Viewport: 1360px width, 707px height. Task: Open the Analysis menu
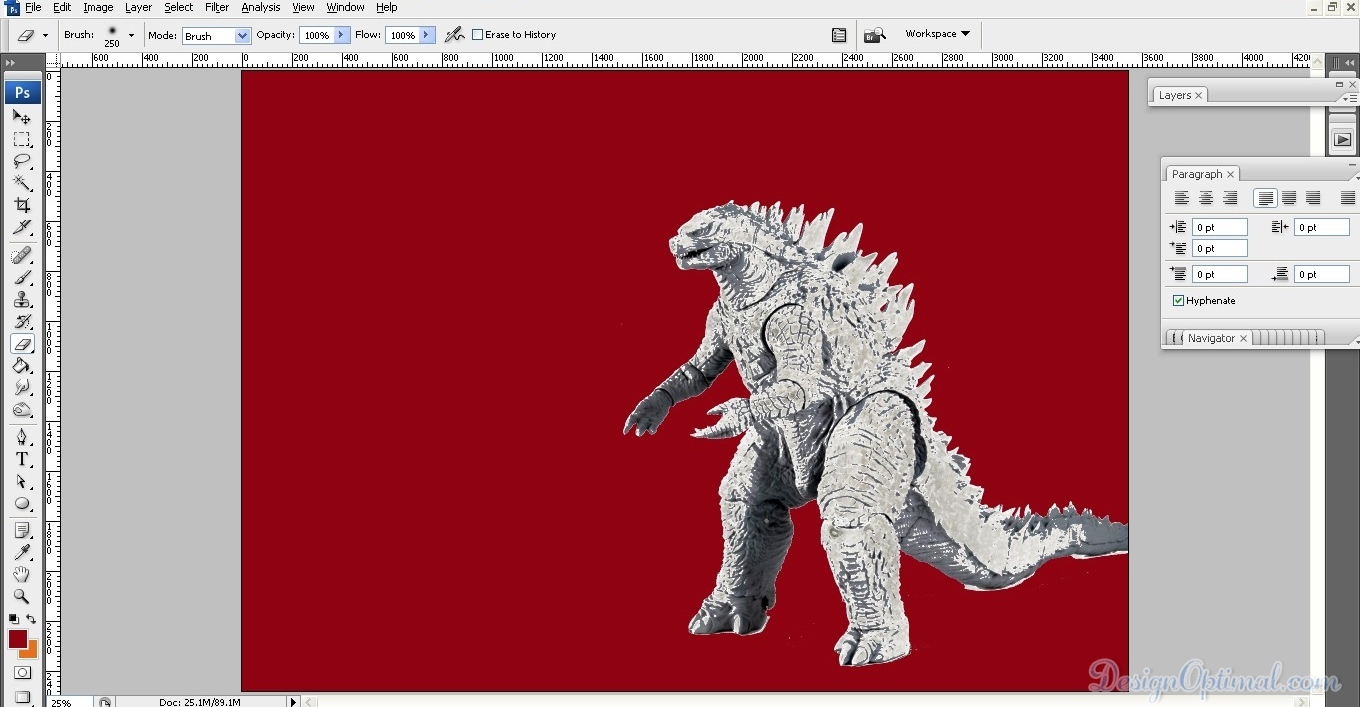(x=261, y=7)
